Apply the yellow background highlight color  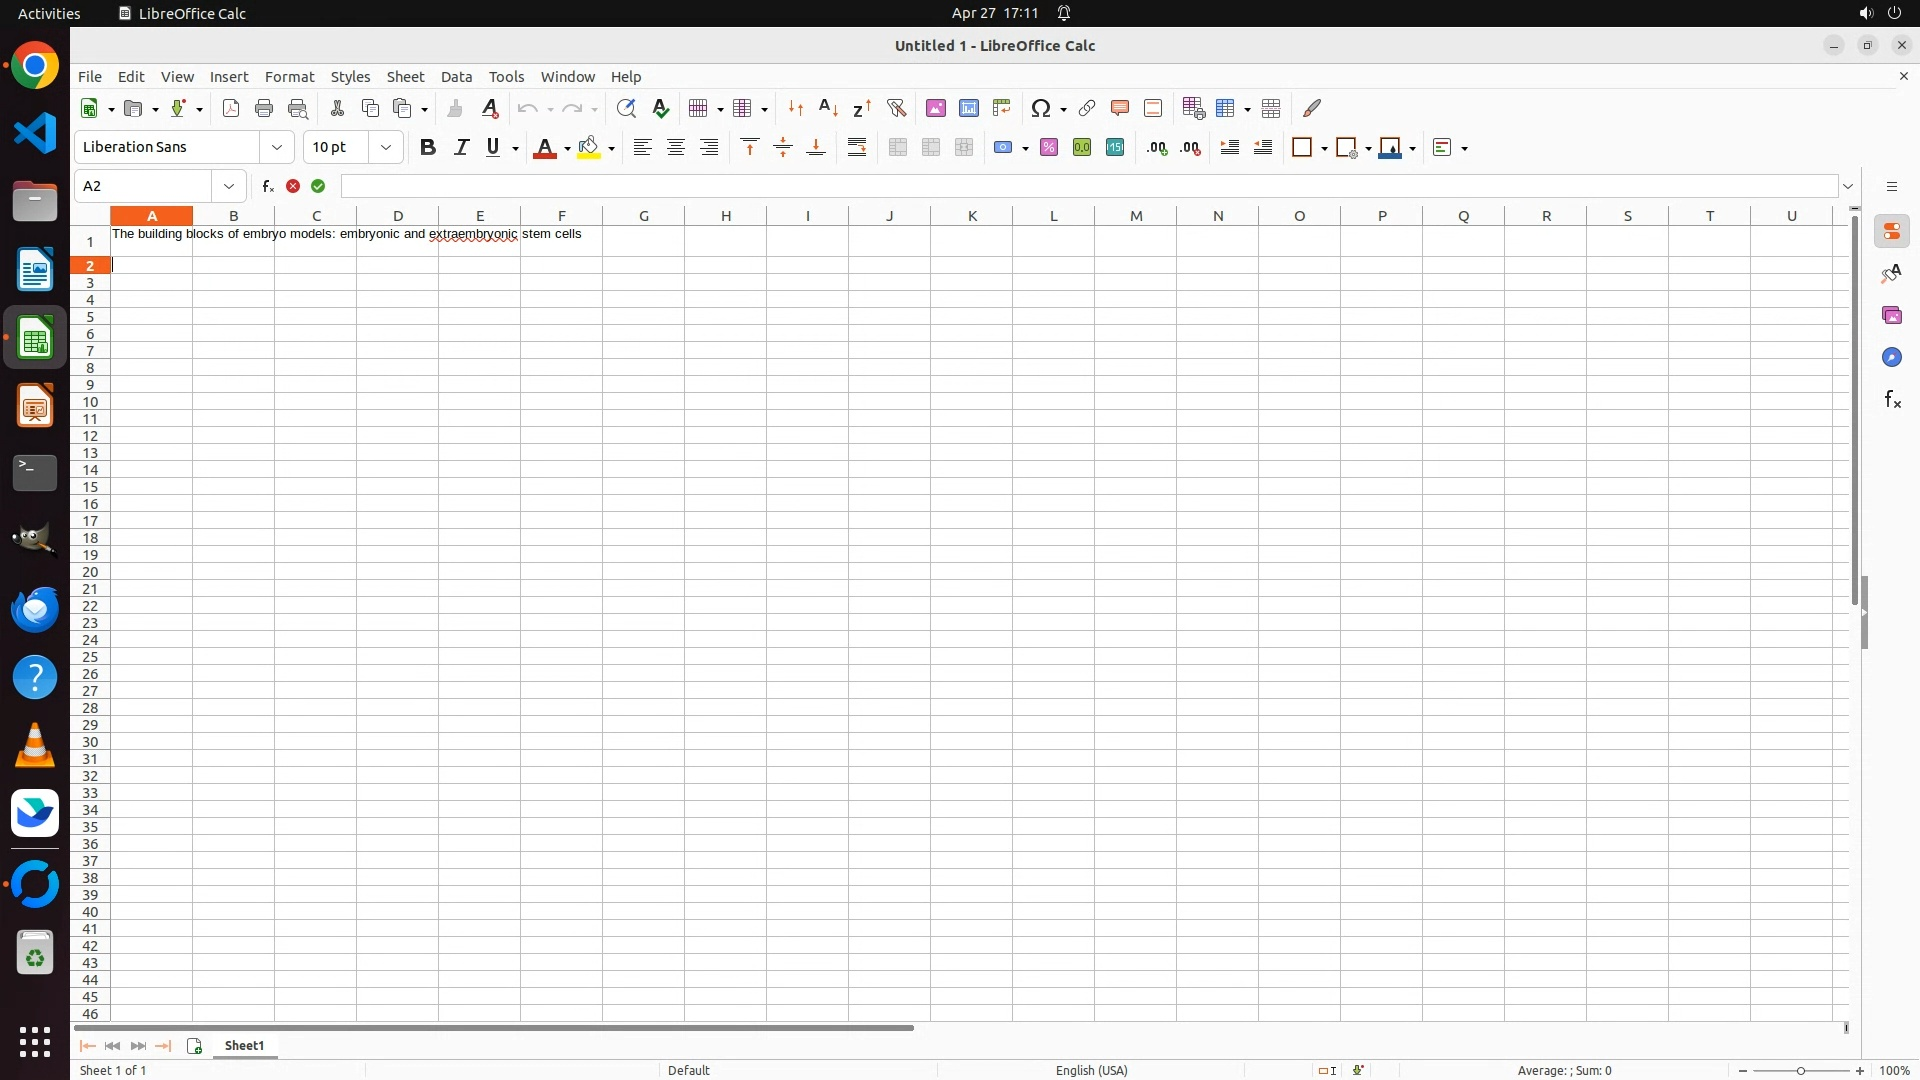tap(588, 148)
